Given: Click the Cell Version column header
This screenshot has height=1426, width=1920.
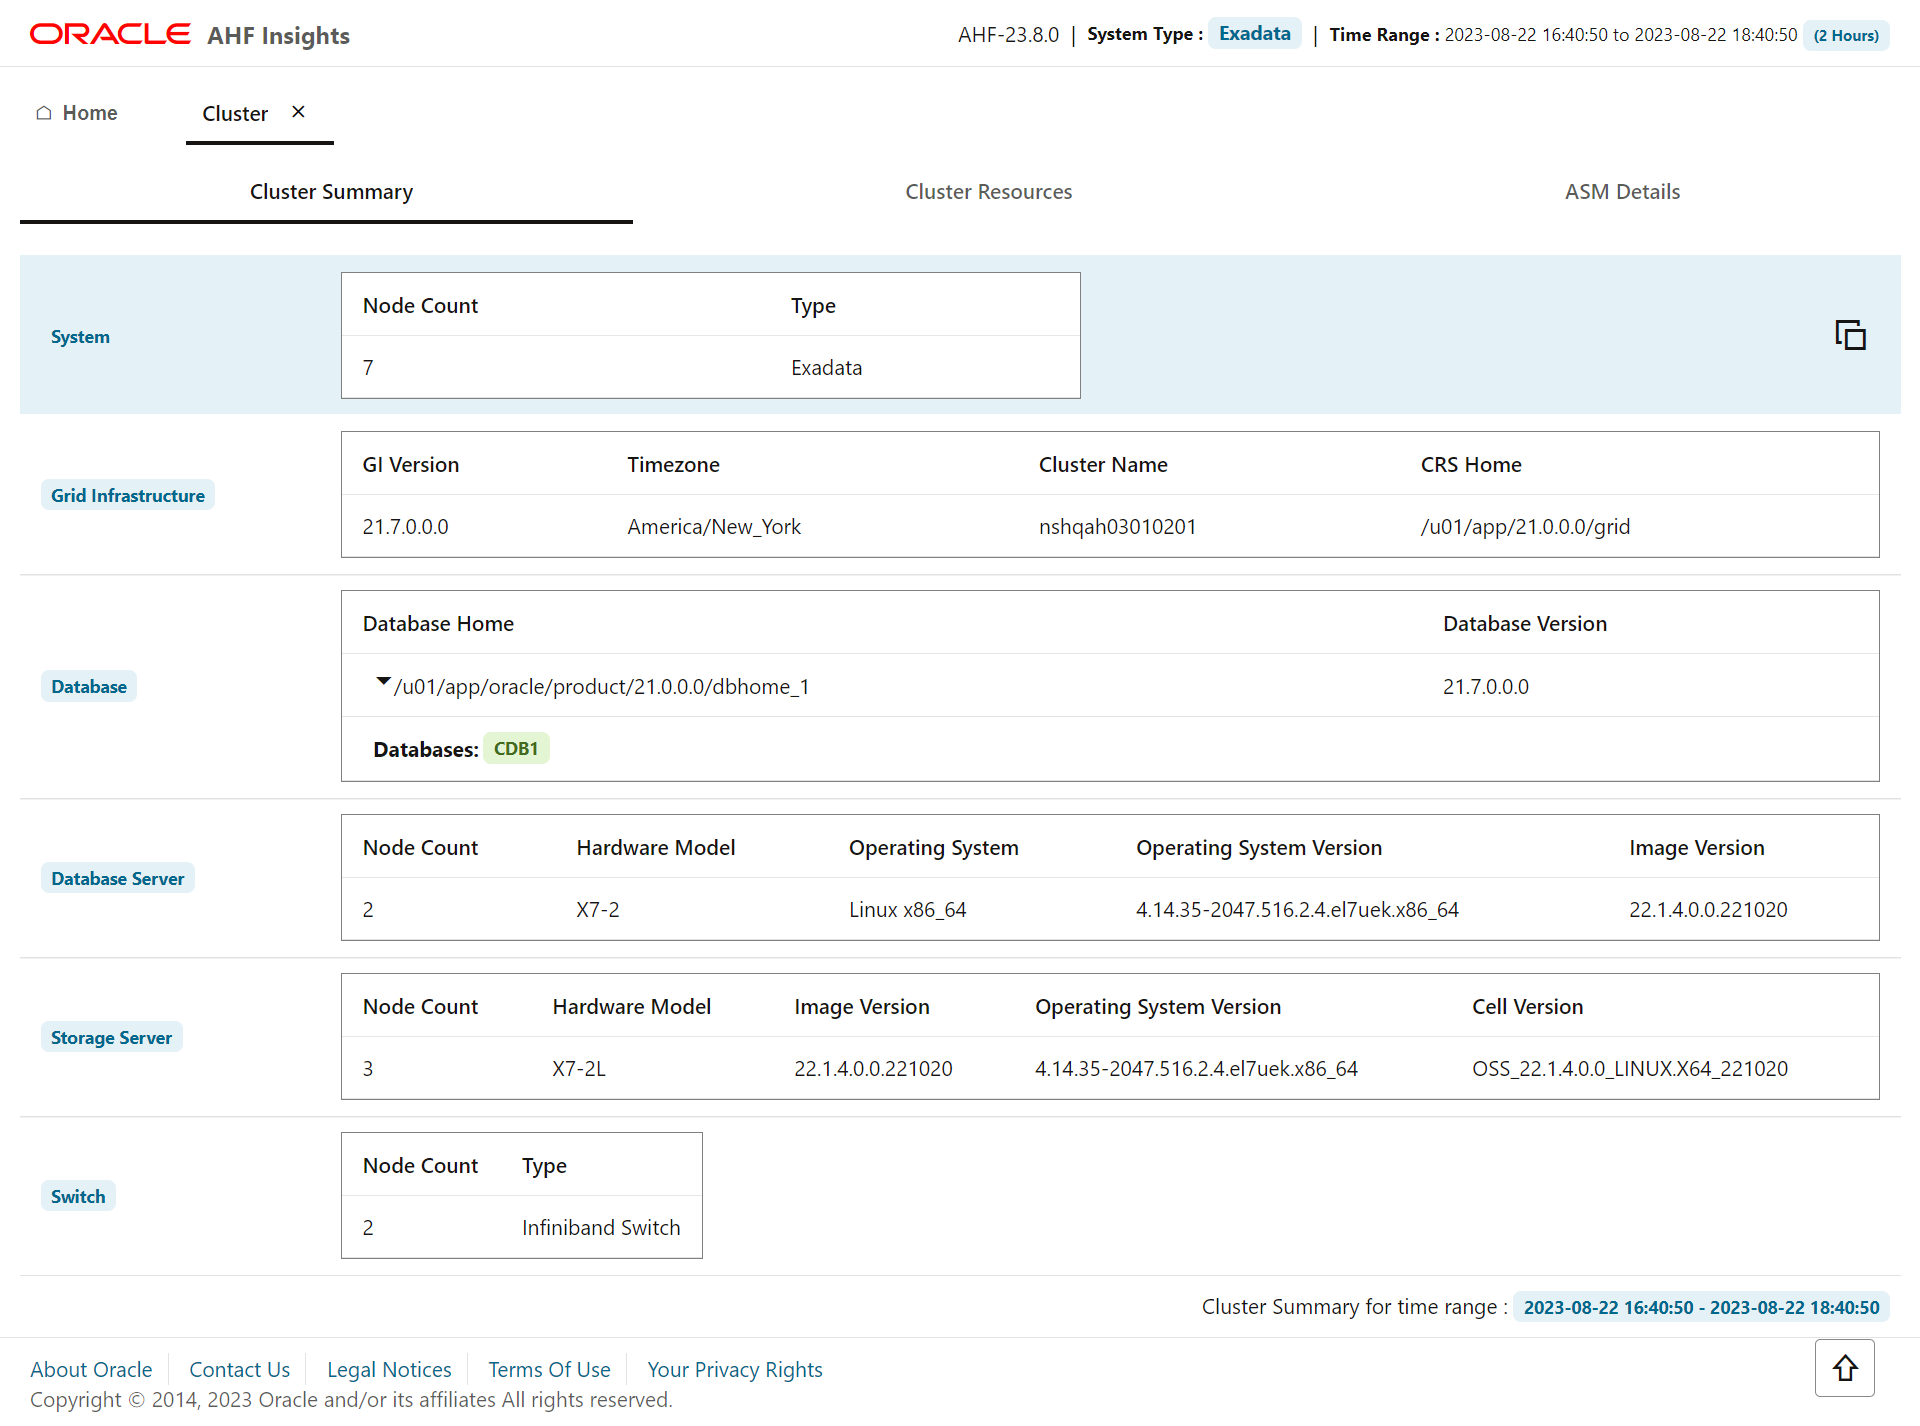Looking at the screenshot, I should (1527, 1007).
